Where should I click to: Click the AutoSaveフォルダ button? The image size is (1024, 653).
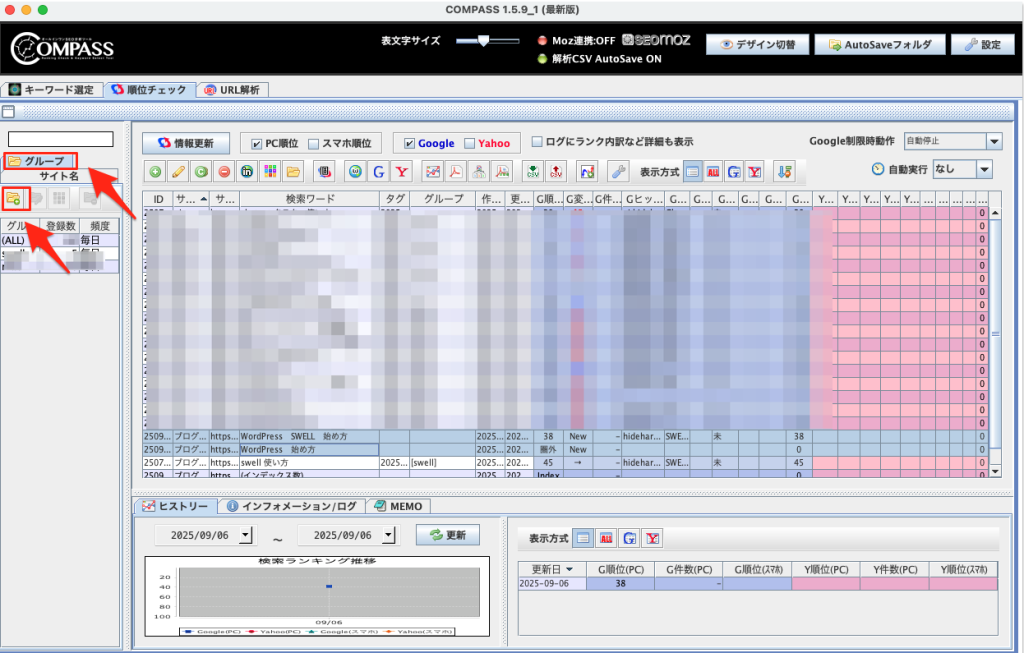879,45
